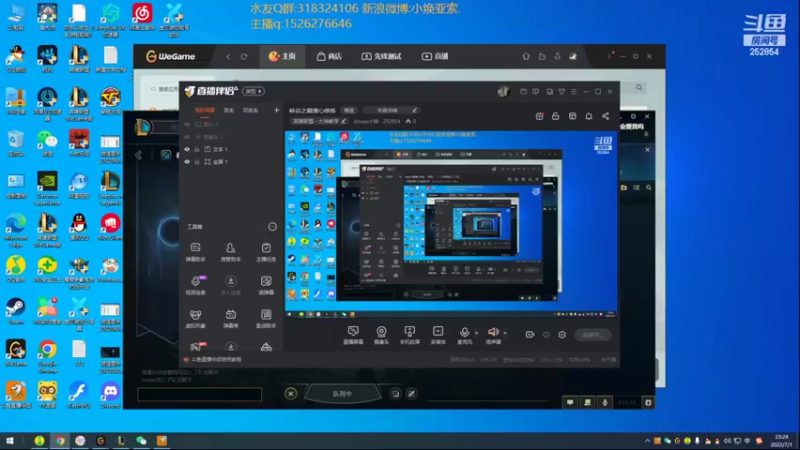800x450 pixels.
Task: Open Windows Start menu
Action: (x=10, y=441)
